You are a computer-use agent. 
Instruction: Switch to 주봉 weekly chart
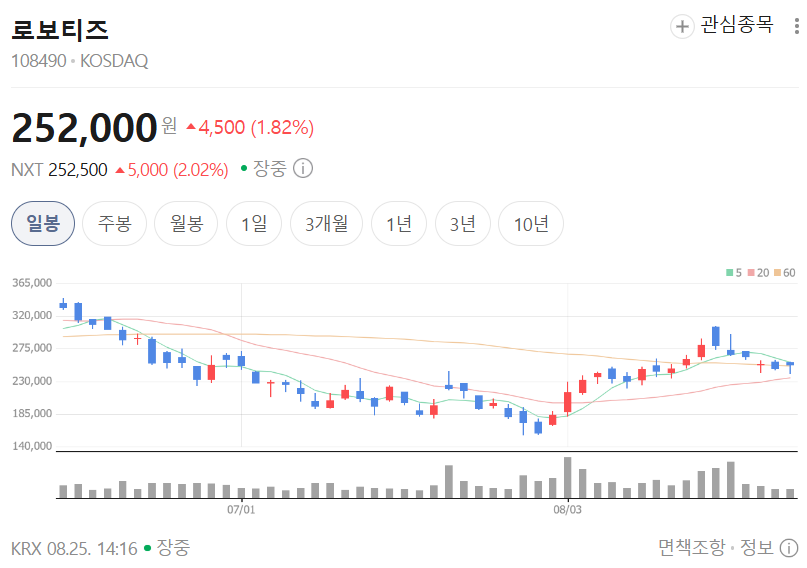coord(114,223)
